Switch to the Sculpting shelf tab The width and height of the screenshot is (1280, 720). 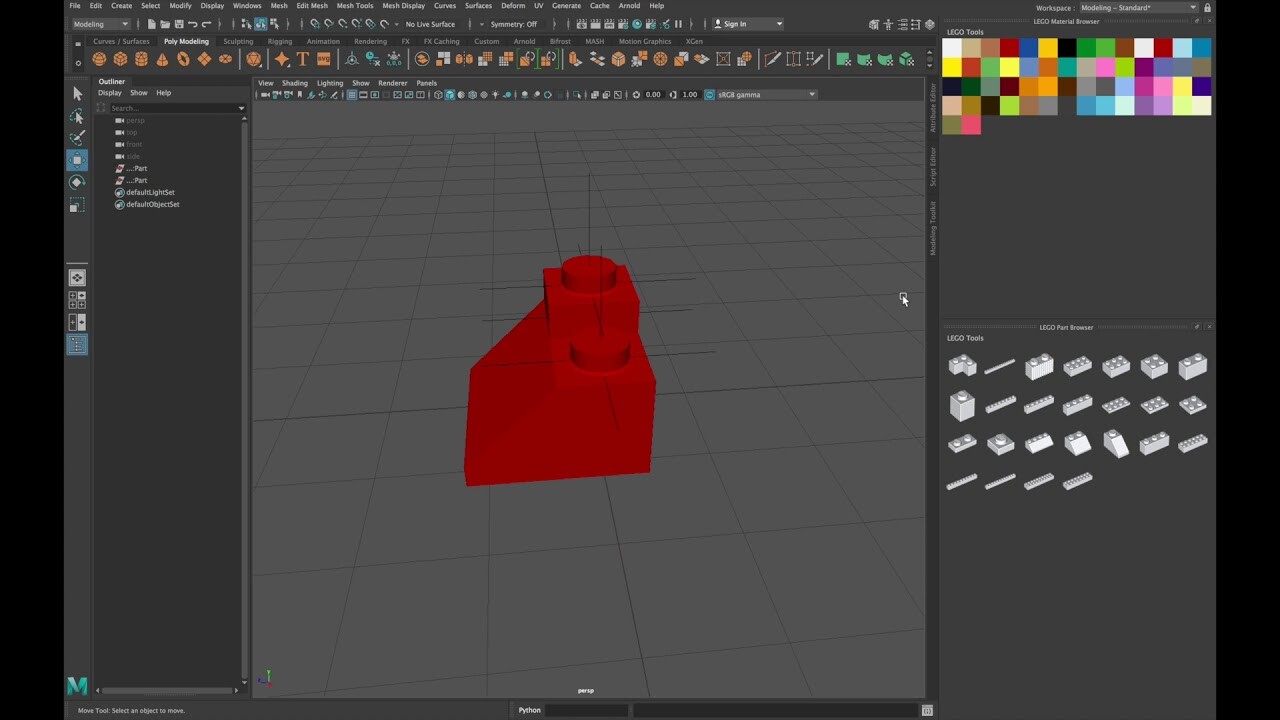237,41
